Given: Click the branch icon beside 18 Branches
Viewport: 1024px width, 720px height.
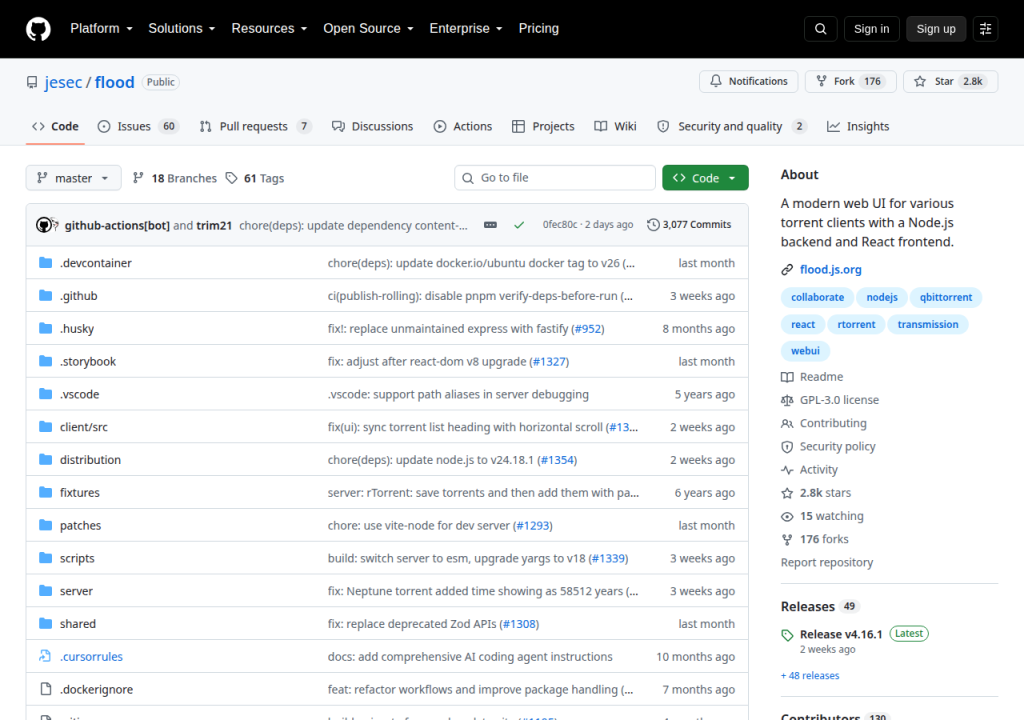Looking at the screenshot, I should pyautogui.click(x=138, y=178).
